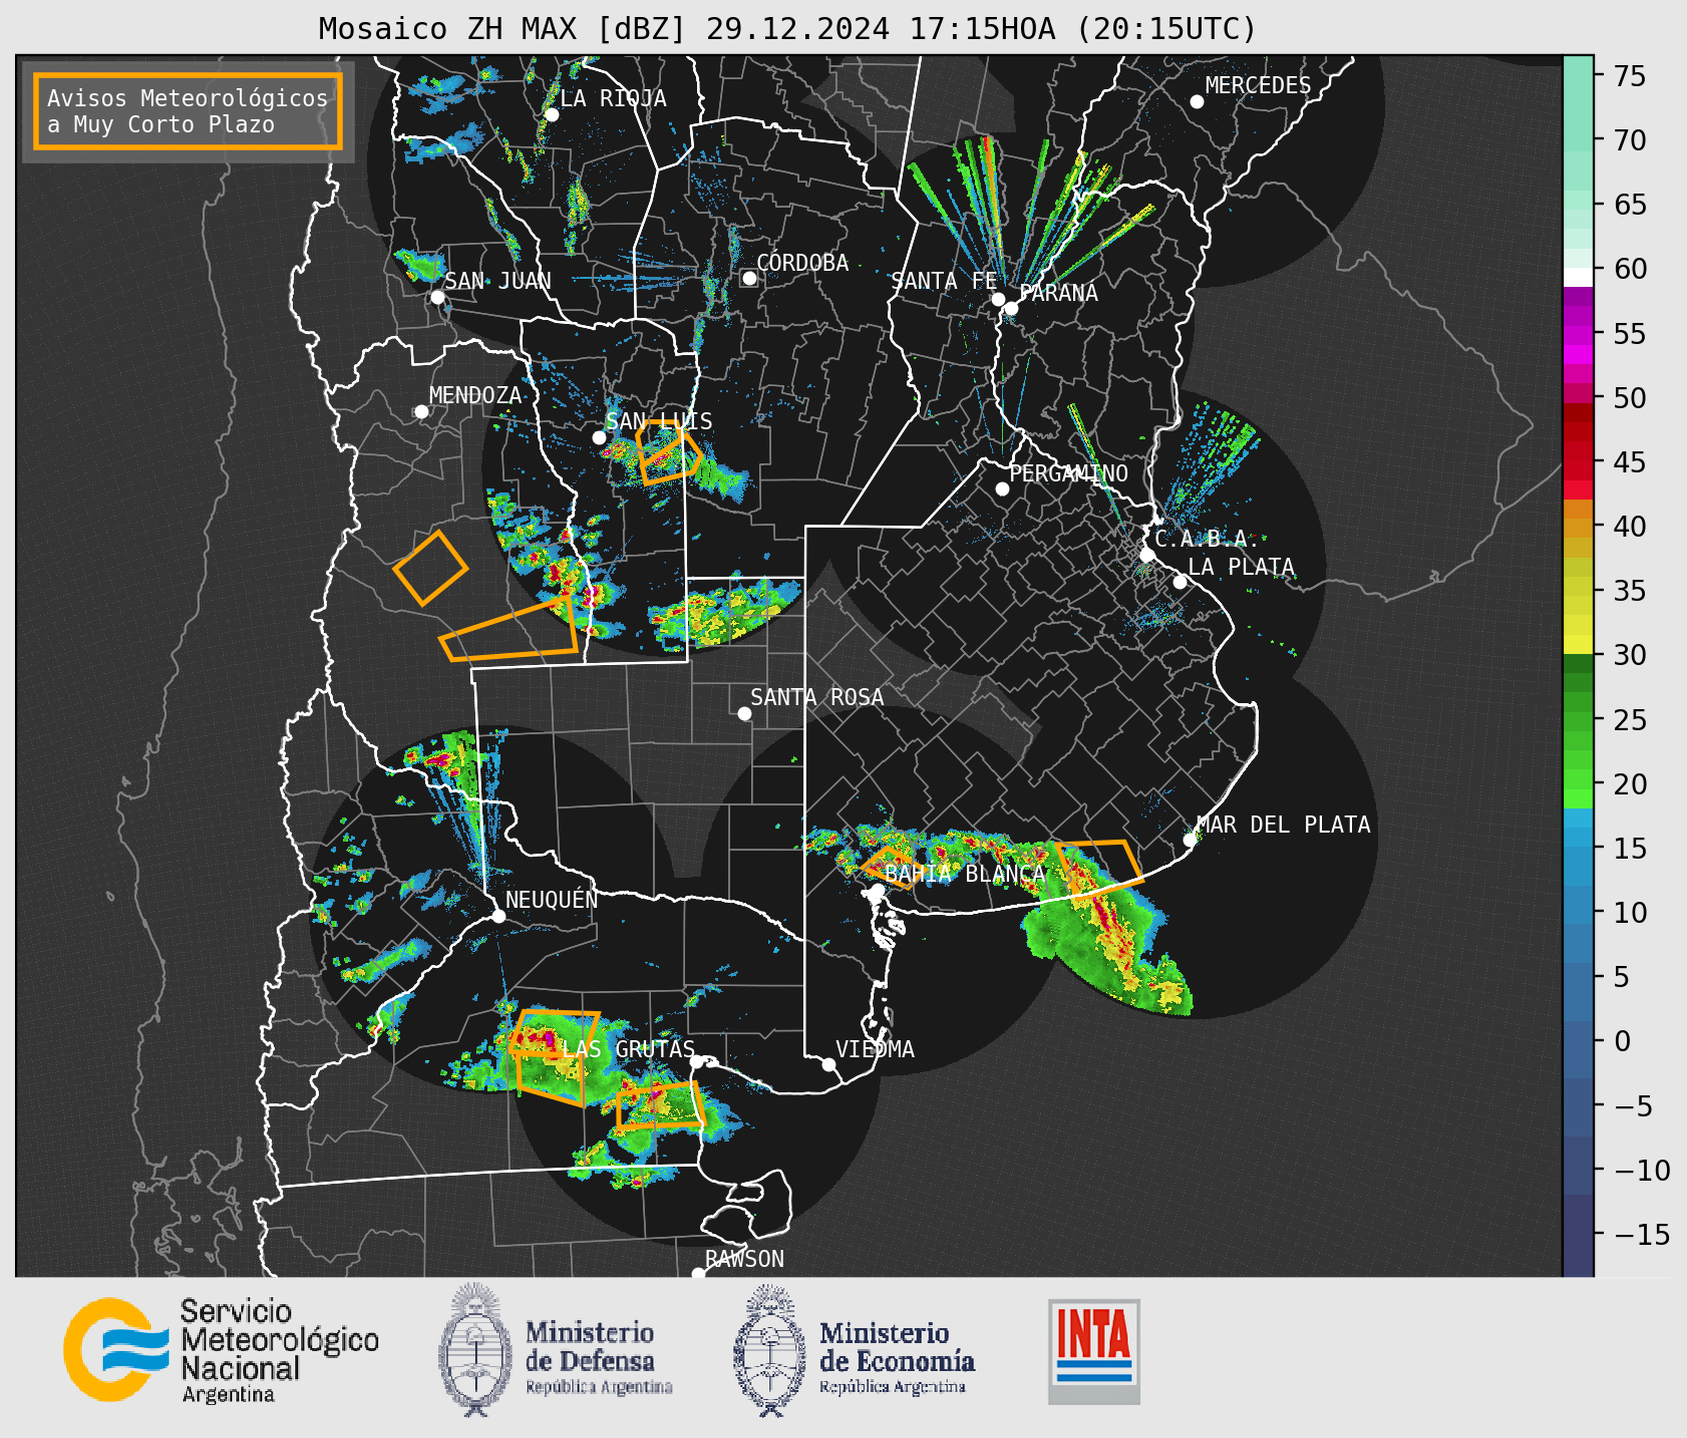Click the C.A.B.A. city marker
The height and width of the screenshot is (1438, 1687).
pyautogui.click(x=1147, y=555)
